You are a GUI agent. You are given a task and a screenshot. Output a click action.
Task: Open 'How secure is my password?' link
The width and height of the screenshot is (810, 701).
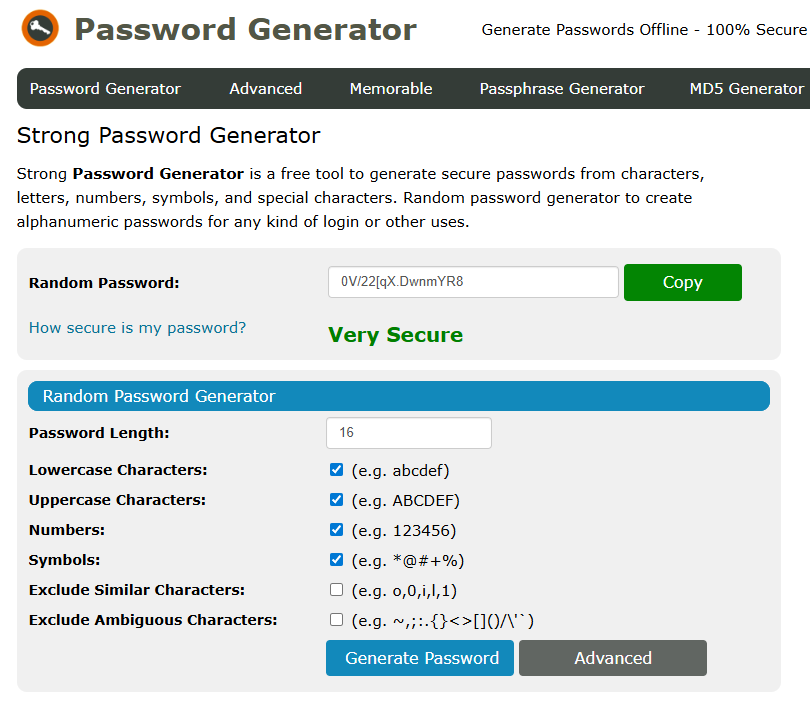pyautogui.click(x=137, y=328)
